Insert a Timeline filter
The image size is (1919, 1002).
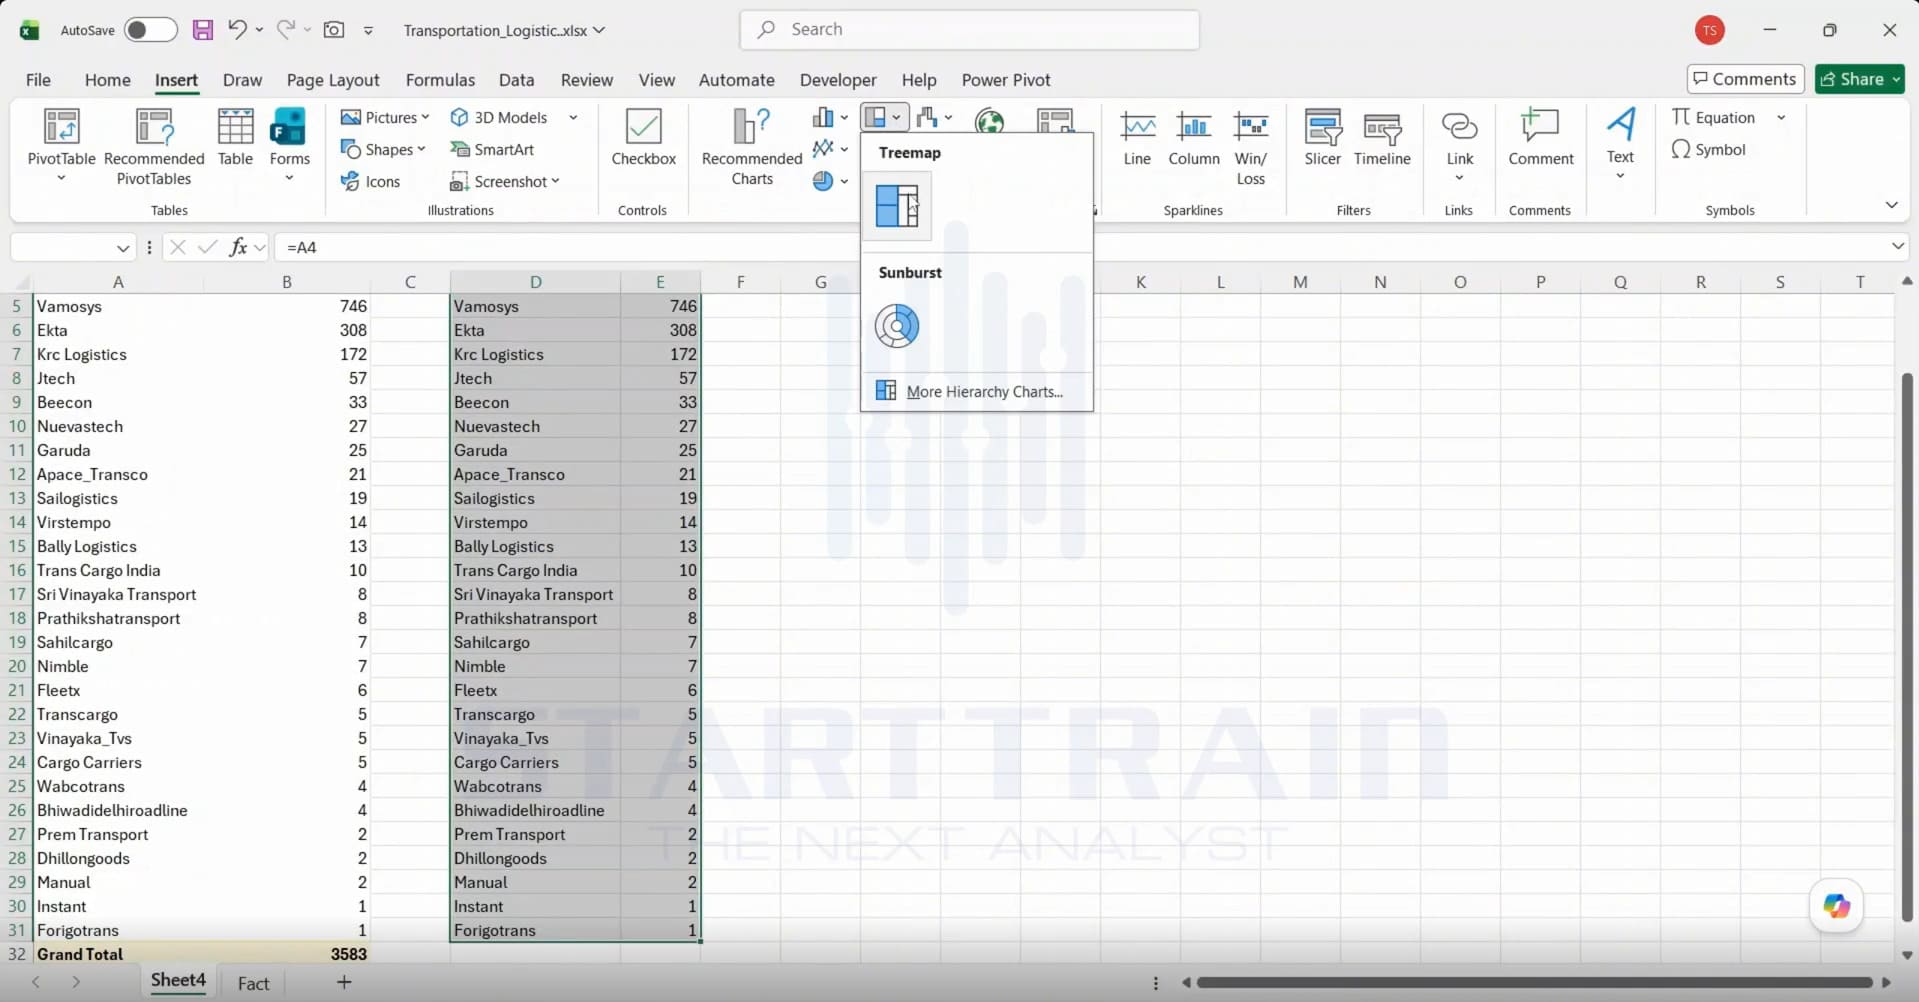pos(1382,138)
